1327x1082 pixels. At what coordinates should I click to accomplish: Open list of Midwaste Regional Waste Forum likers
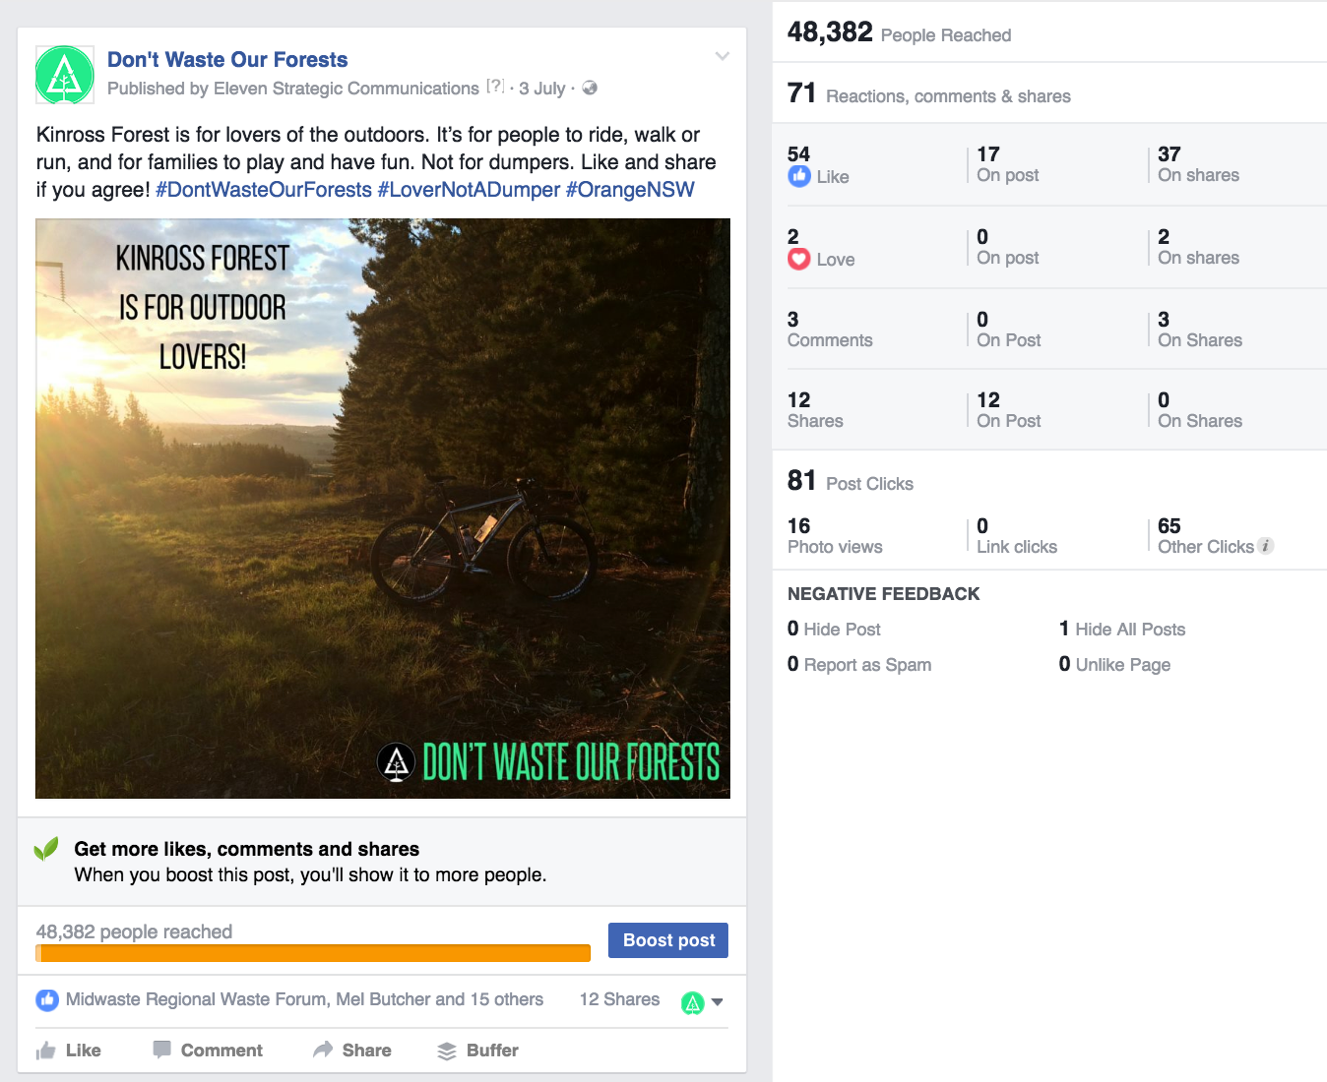pos(305,999)
